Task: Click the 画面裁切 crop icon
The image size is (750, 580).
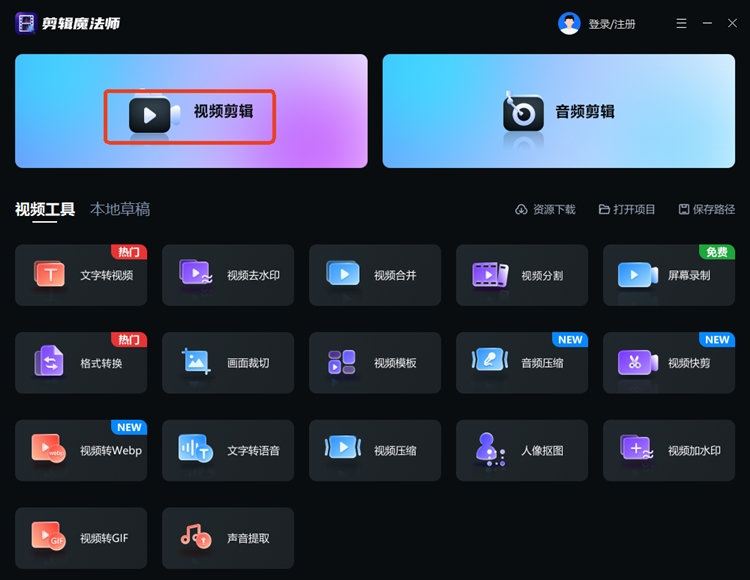Action: 196,361
